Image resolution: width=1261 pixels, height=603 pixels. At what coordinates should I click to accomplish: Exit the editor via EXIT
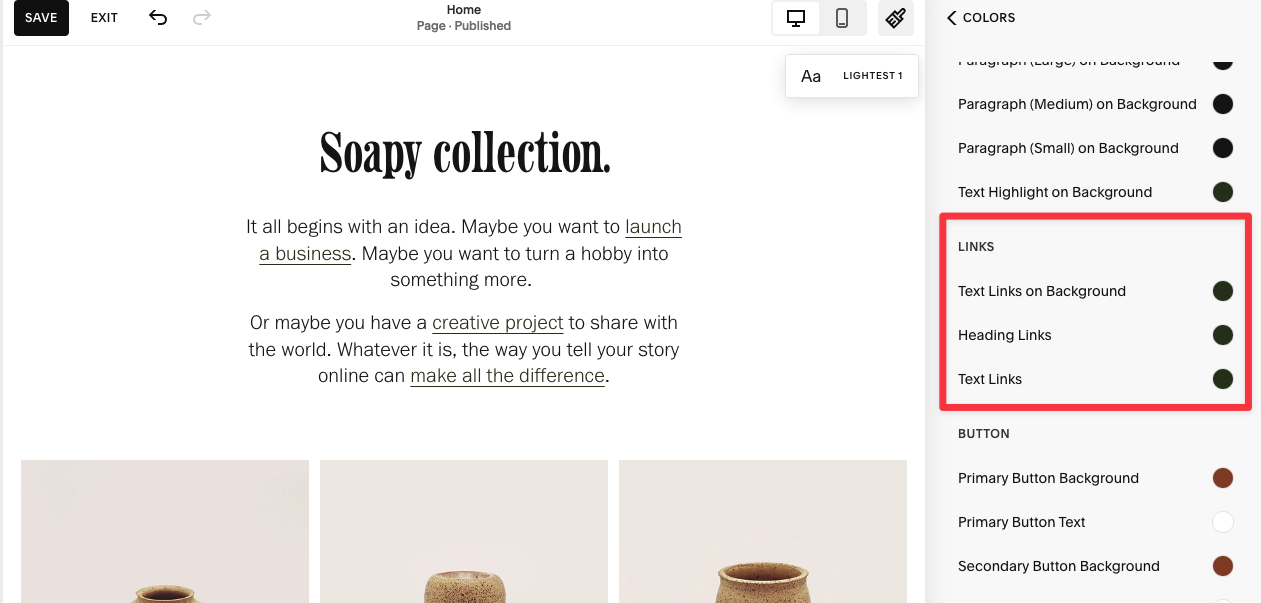(x=104, y=18)
